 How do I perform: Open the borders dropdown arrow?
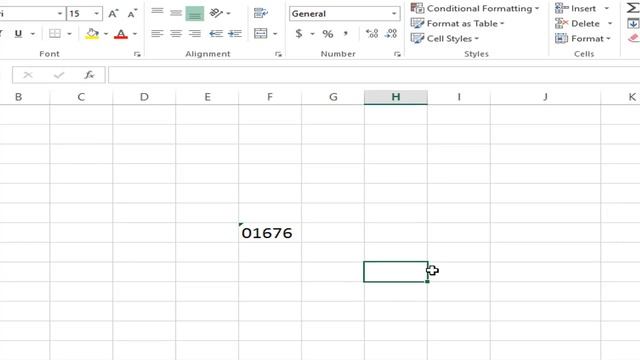click(x=69, y=34)
